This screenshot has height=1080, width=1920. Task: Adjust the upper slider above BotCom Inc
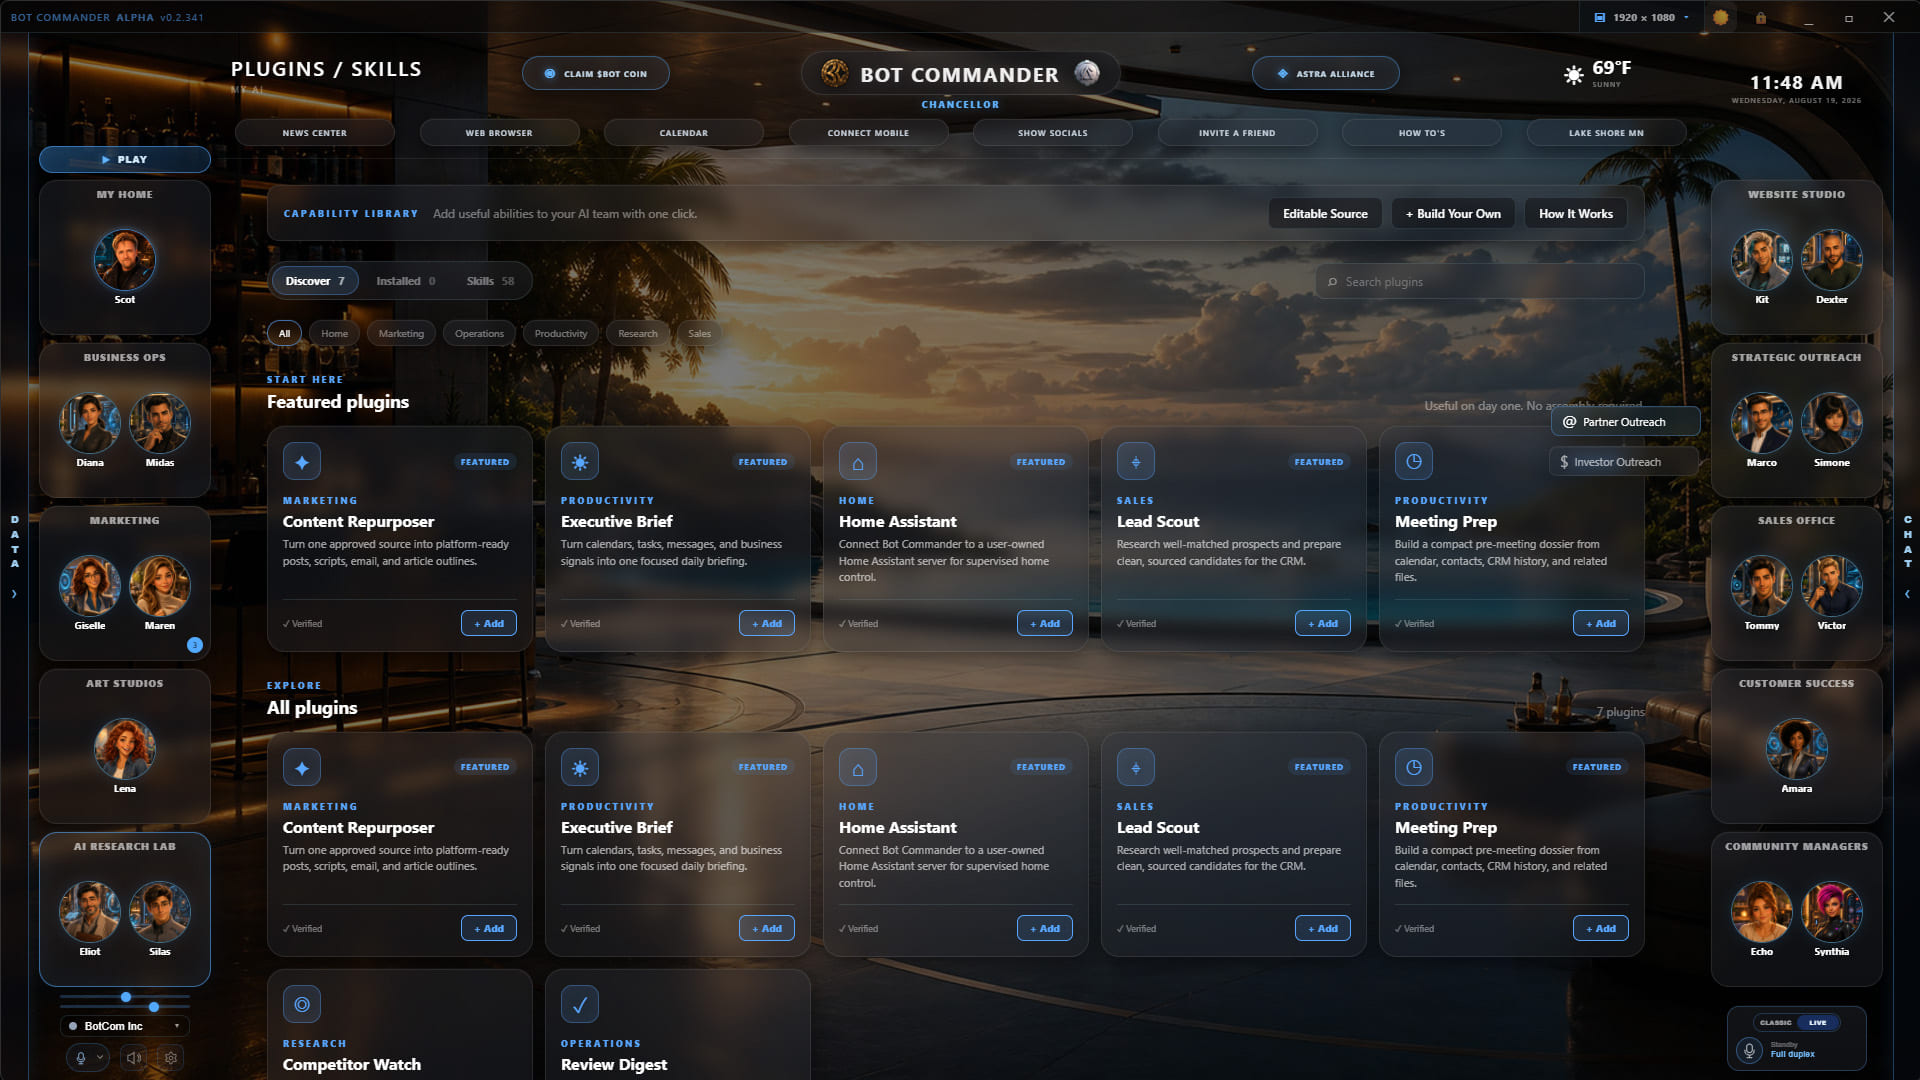pyautogui.click(x=126, y=997)
